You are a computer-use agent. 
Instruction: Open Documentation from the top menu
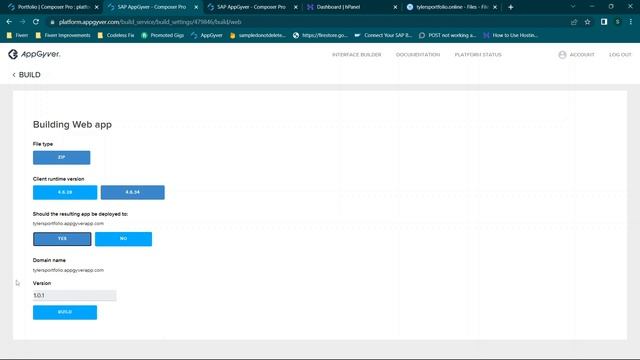418,55
